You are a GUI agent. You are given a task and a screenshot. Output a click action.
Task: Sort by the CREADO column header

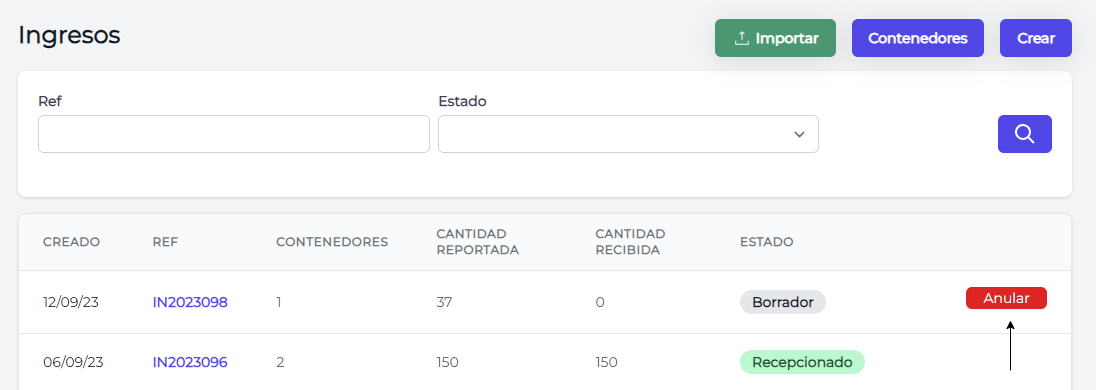71,243
